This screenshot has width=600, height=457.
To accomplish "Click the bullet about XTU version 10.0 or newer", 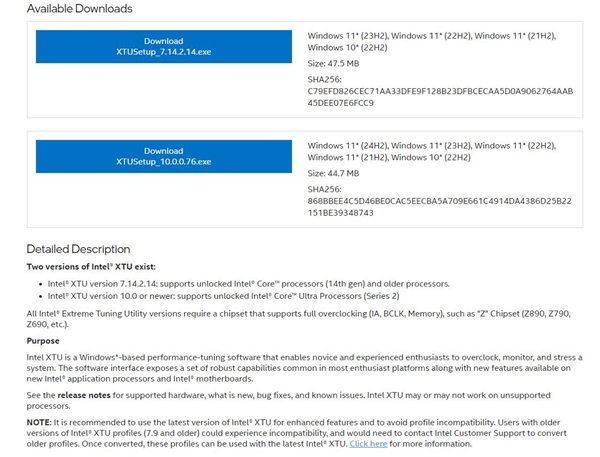I will 223,296.
